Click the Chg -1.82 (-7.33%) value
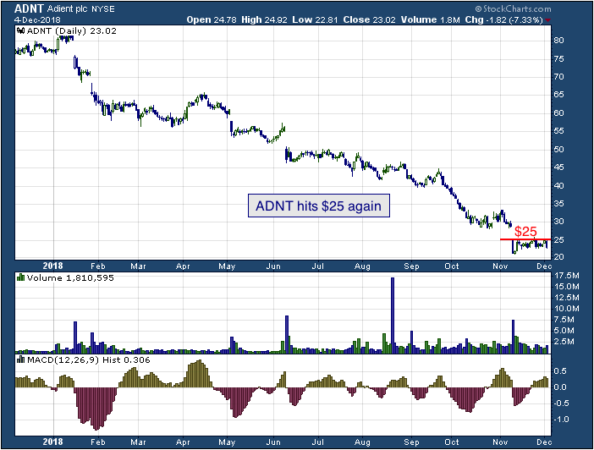 503,20
